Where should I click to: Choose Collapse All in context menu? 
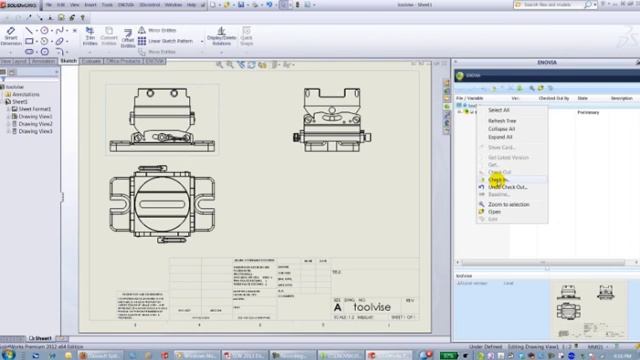coord(501,129)
